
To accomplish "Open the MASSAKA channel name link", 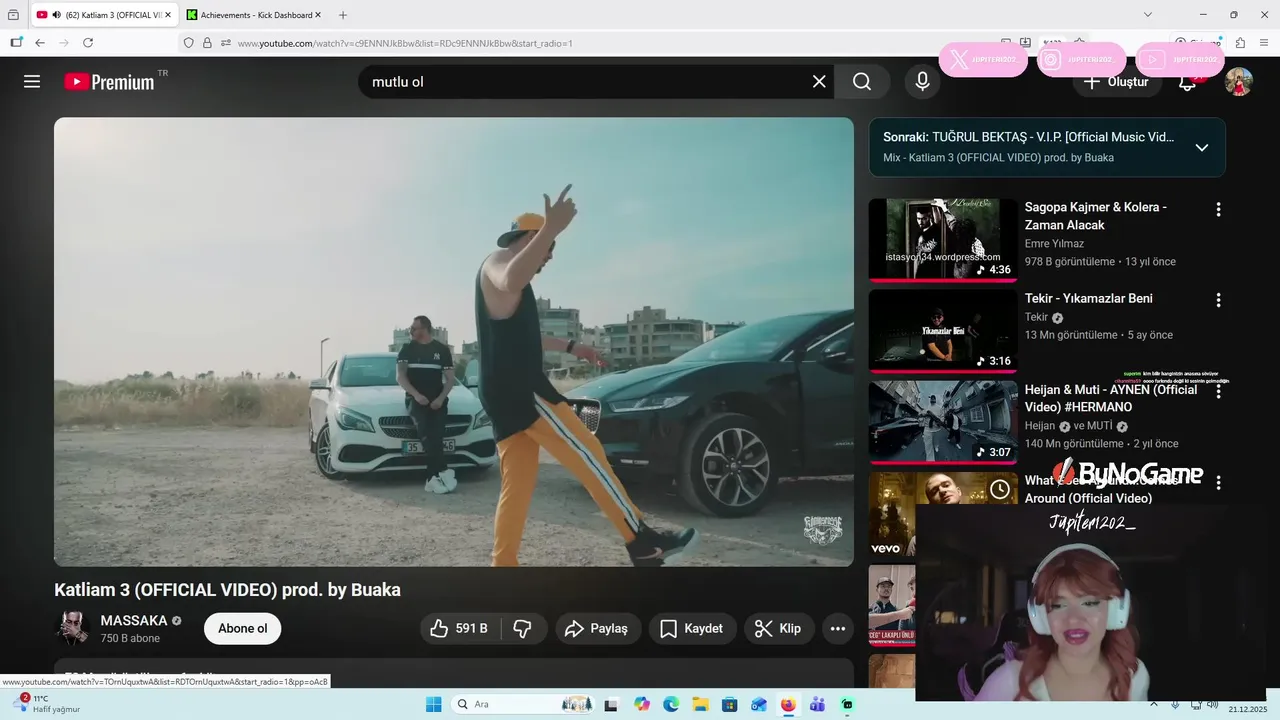I will point(134,620).
